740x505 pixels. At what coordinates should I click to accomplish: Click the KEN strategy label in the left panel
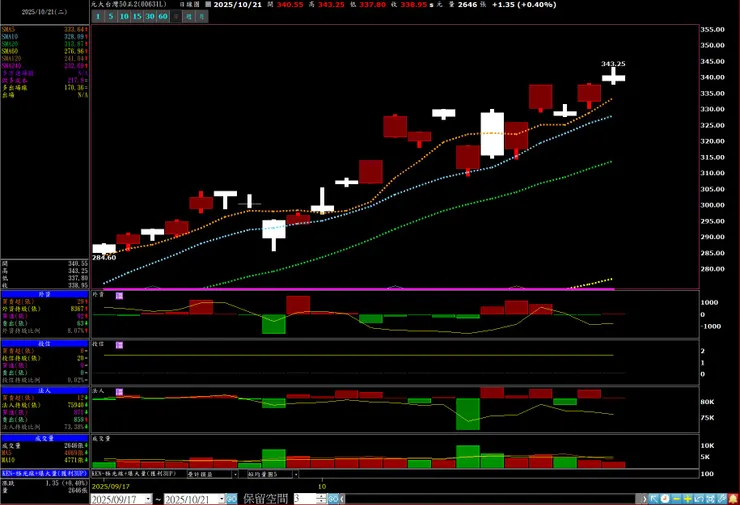click(x=44, y=473)
